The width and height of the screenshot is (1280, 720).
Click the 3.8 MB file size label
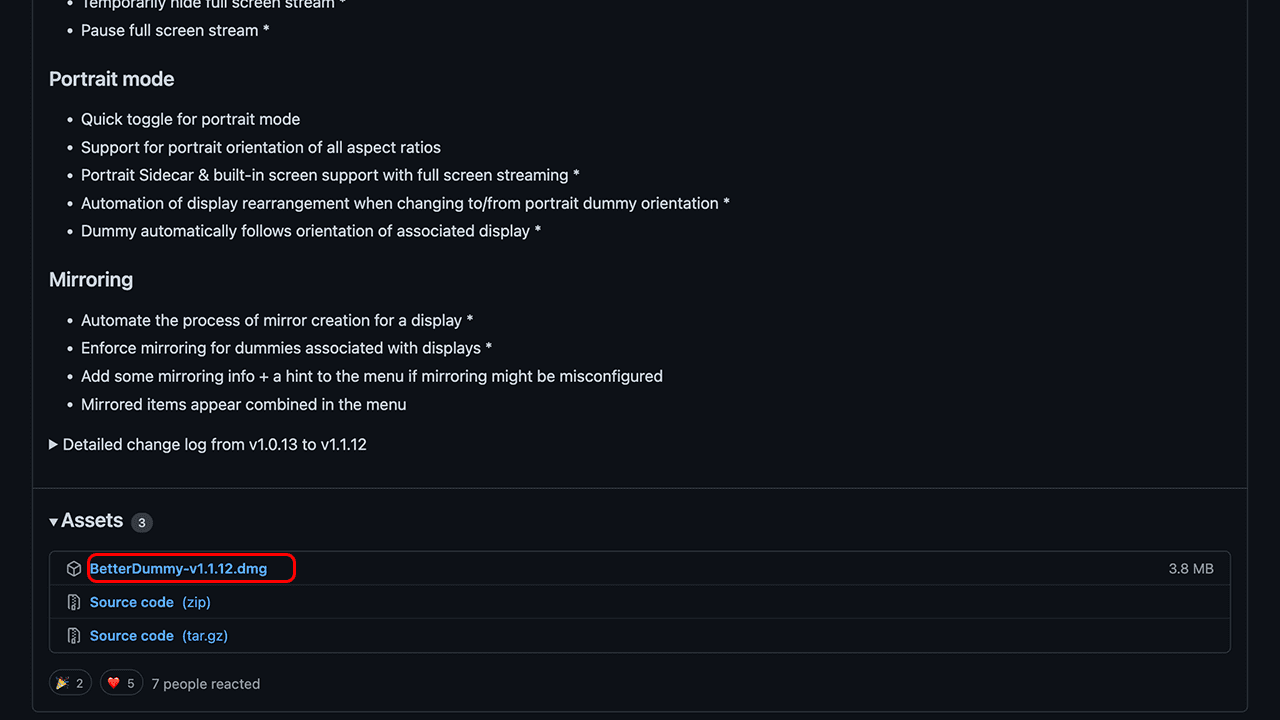coord(1190,569)
